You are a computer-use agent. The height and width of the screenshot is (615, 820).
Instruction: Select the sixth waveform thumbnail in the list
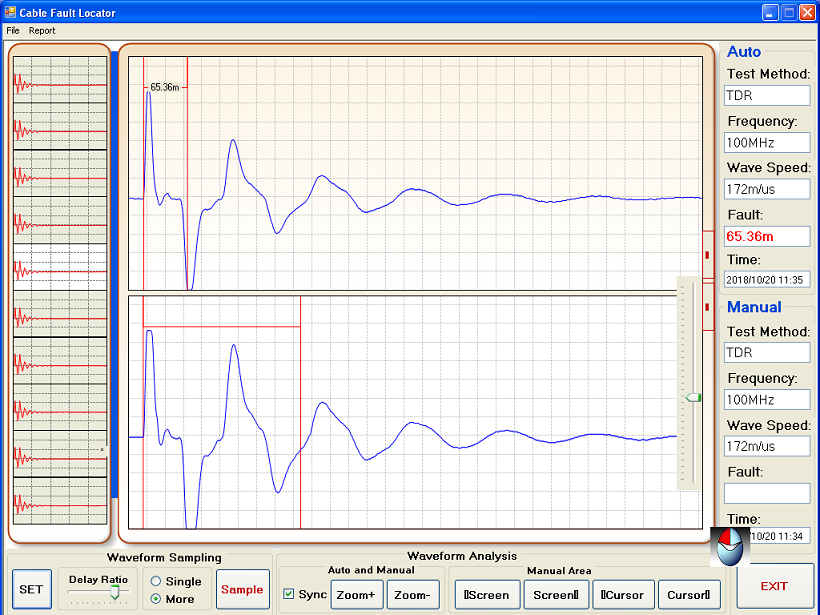[x=60, y=314]
